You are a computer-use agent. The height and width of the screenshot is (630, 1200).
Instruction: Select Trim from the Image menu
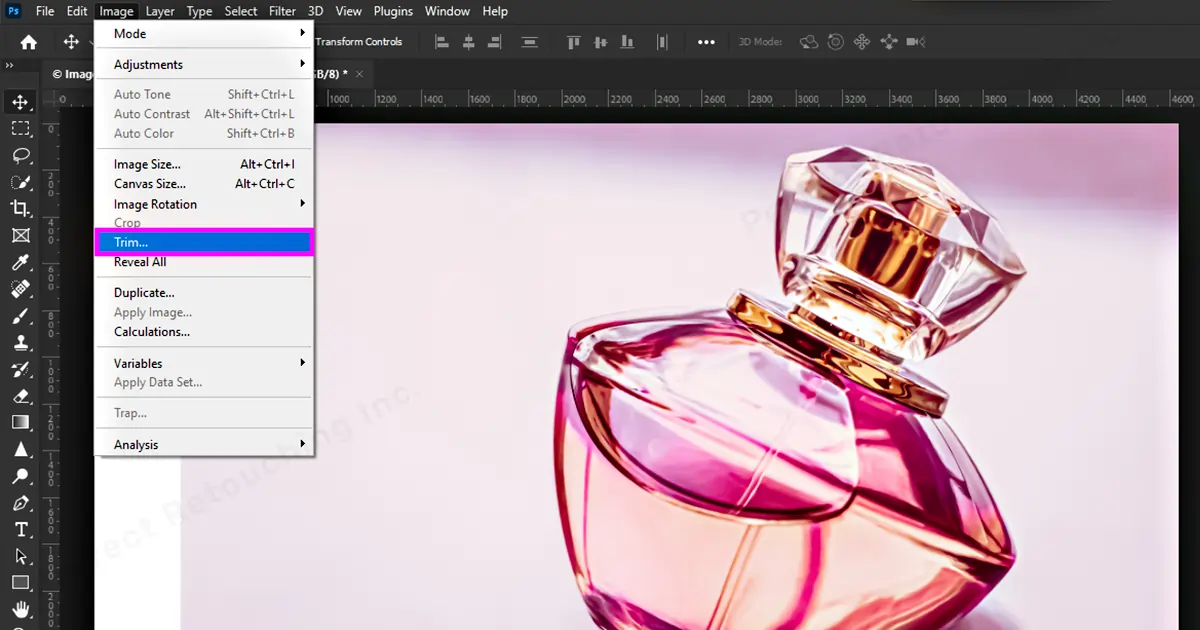pos(130,241)
